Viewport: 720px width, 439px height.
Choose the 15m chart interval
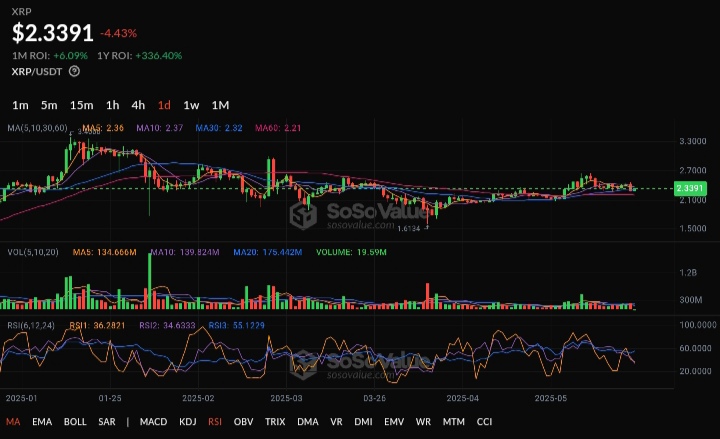click(x=81, y=105)
